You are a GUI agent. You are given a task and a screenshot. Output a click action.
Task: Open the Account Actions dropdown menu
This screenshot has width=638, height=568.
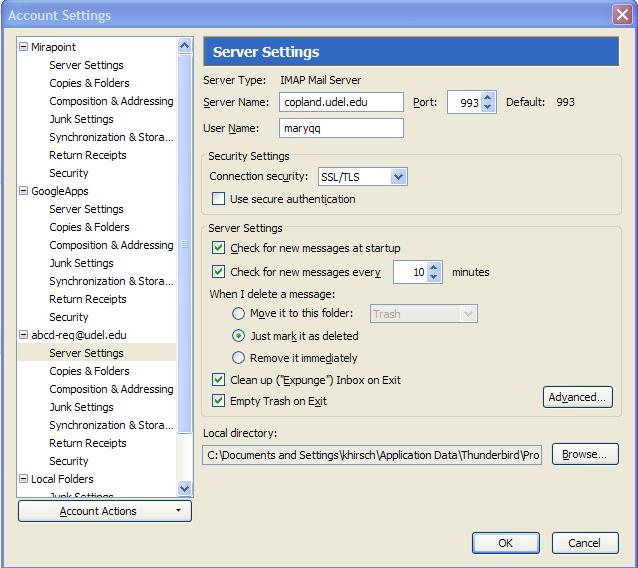[105, 511]
